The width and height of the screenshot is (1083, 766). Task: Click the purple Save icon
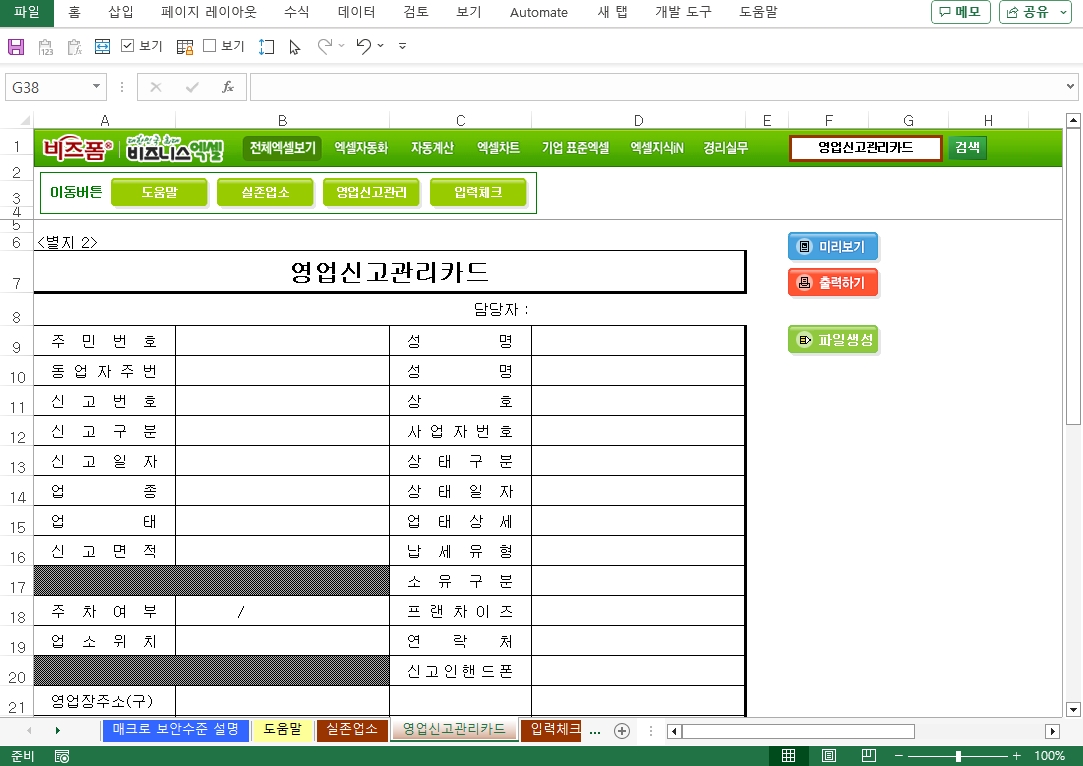(15, 47)
